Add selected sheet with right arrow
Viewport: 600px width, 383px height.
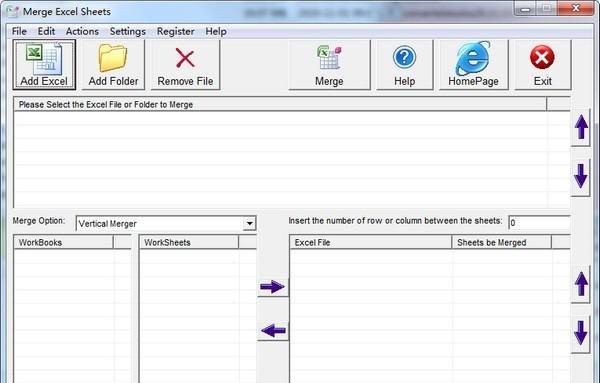(272, 287)
